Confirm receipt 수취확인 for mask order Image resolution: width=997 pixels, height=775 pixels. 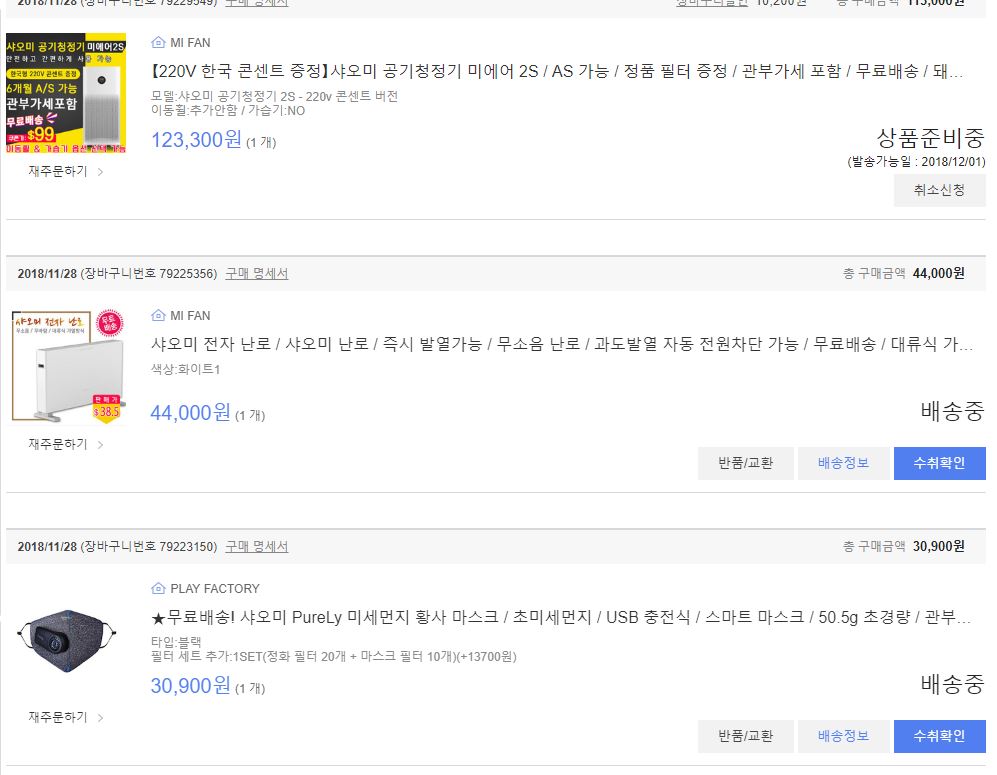click(x=939, y=736)
